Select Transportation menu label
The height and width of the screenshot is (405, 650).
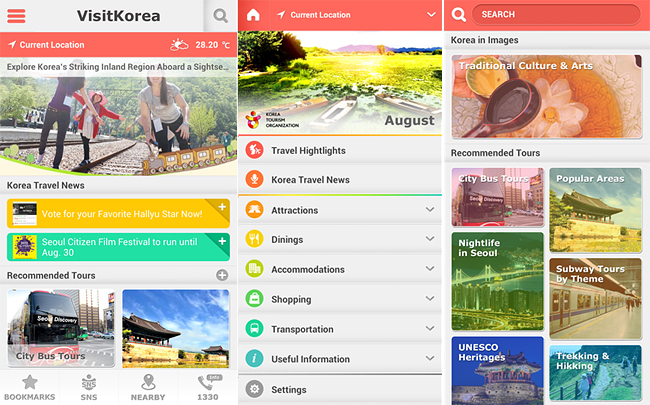pos(302,329)
